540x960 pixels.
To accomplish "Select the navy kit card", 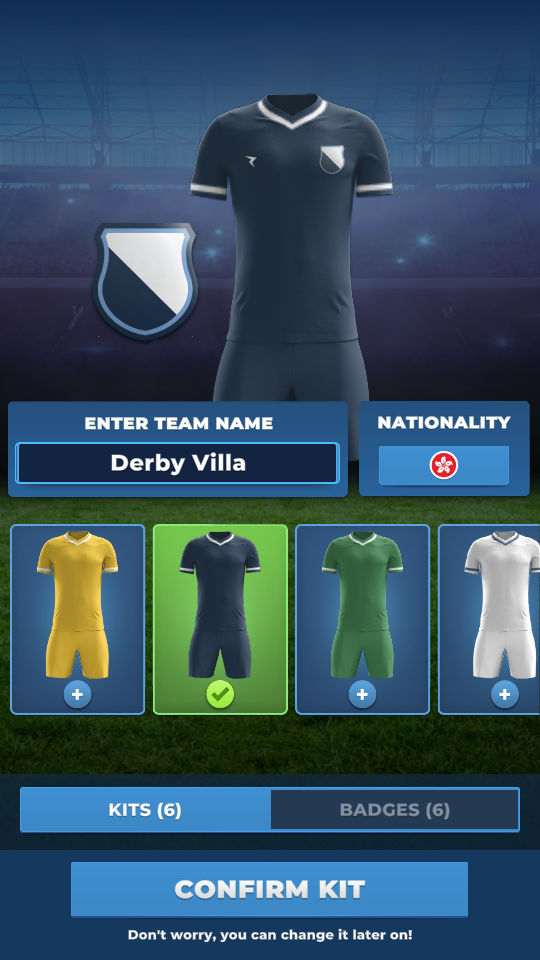I will coord(220,619).
